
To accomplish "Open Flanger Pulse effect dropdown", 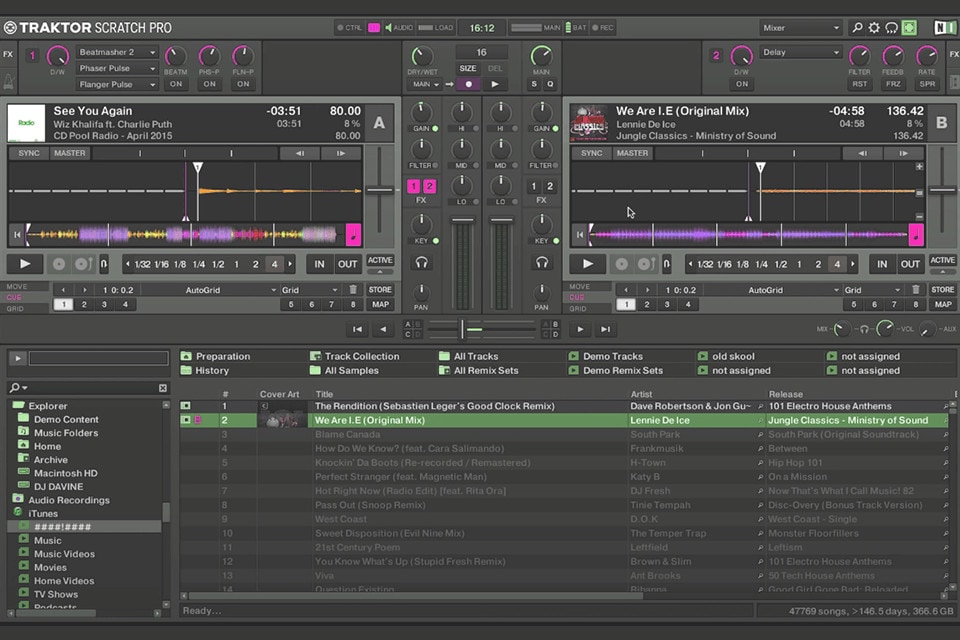I will click(x=117, y=84).
